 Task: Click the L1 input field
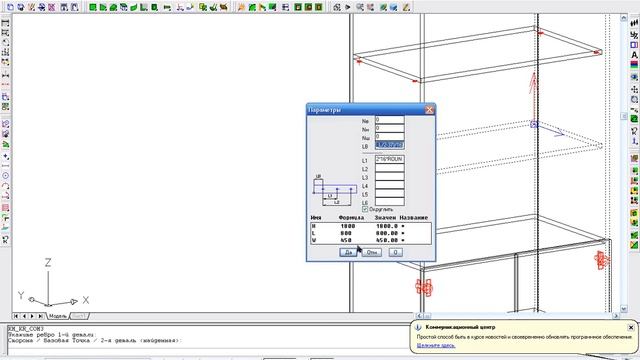[389, 159]
